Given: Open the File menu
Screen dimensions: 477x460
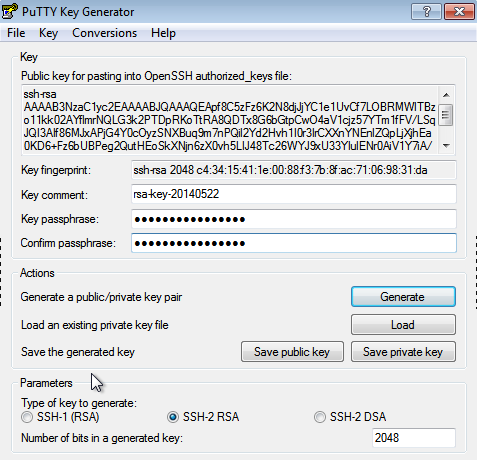Looking at the screenshot, I should point(16,33).
